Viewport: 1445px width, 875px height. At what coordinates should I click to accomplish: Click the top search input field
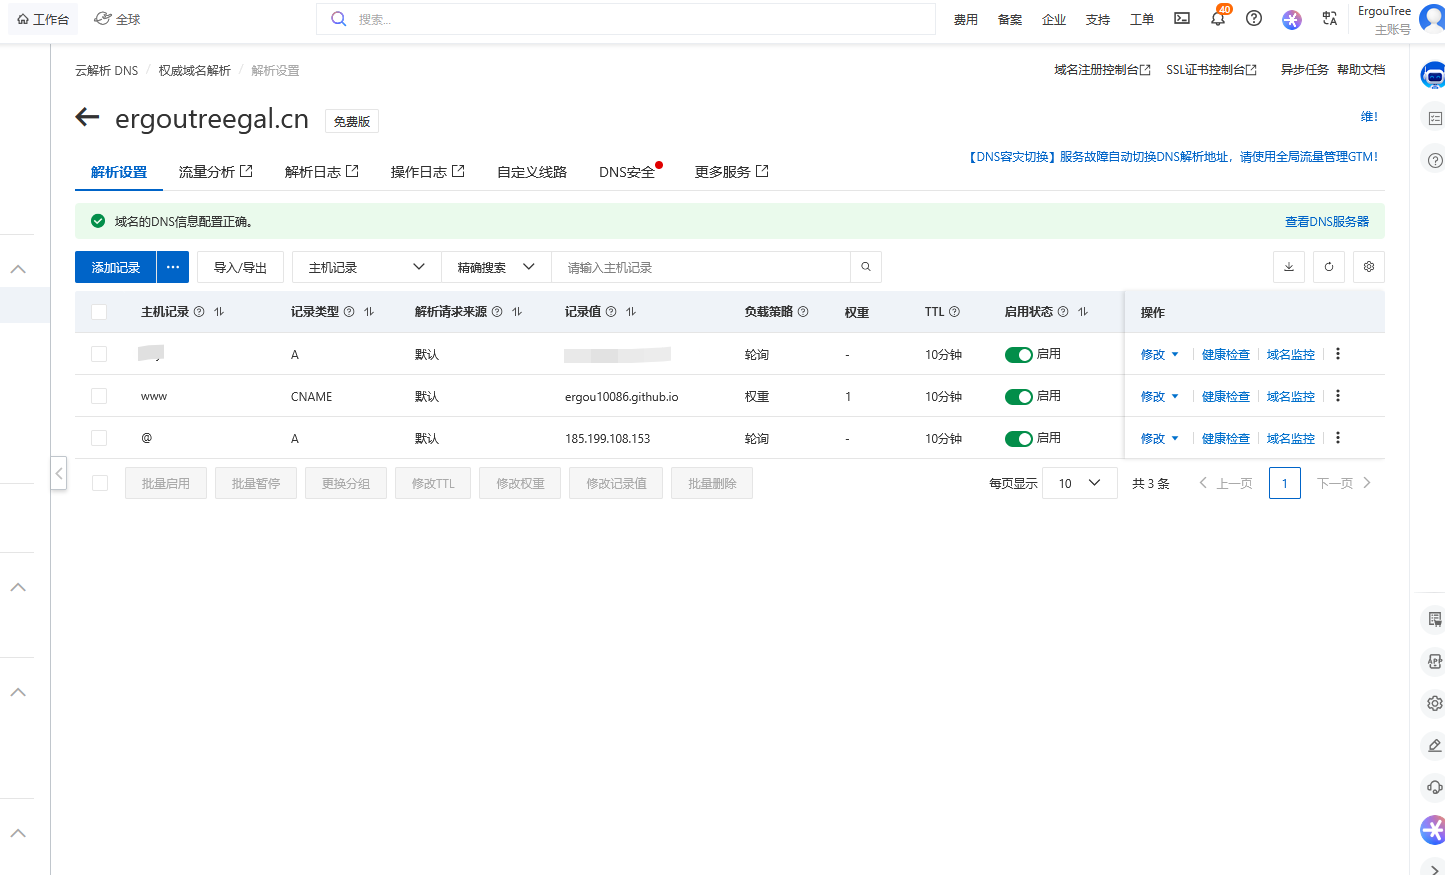coord(640,19)
